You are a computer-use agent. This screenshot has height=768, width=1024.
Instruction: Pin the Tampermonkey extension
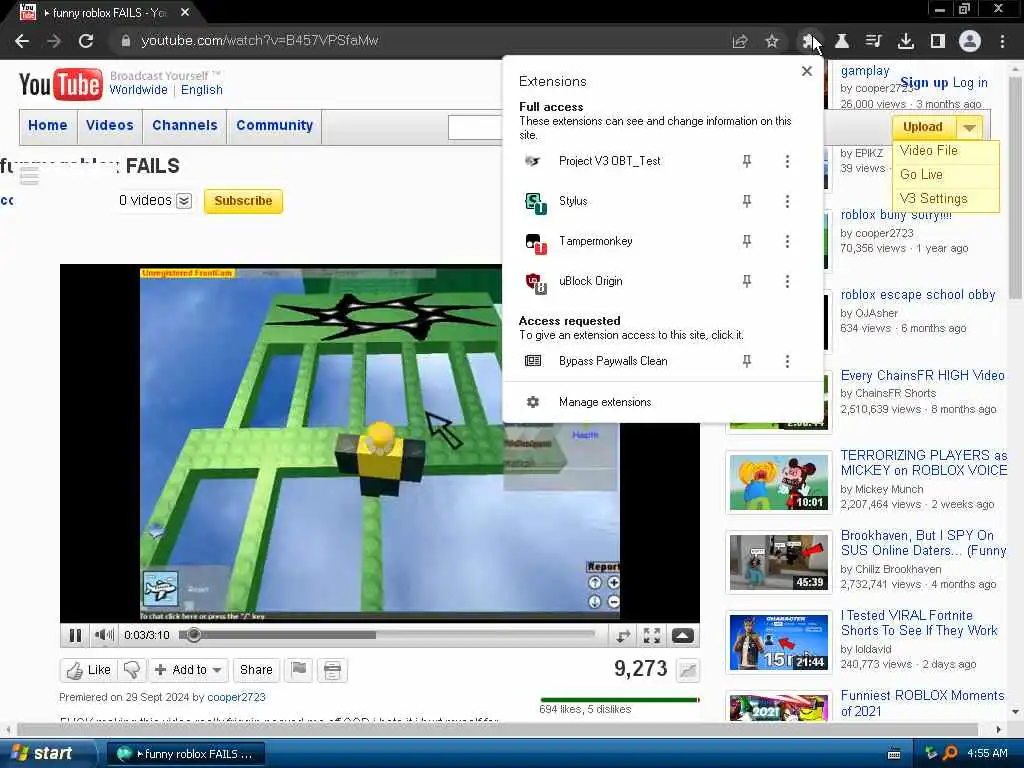tap(746, 241)
